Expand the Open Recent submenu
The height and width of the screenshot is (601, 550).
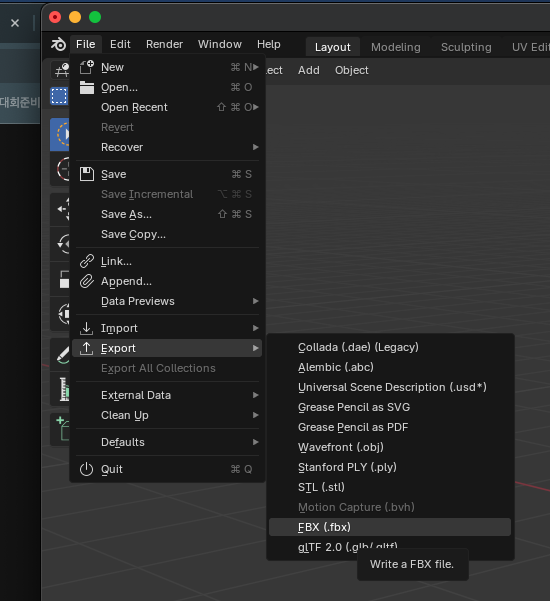tap(167, 107)
